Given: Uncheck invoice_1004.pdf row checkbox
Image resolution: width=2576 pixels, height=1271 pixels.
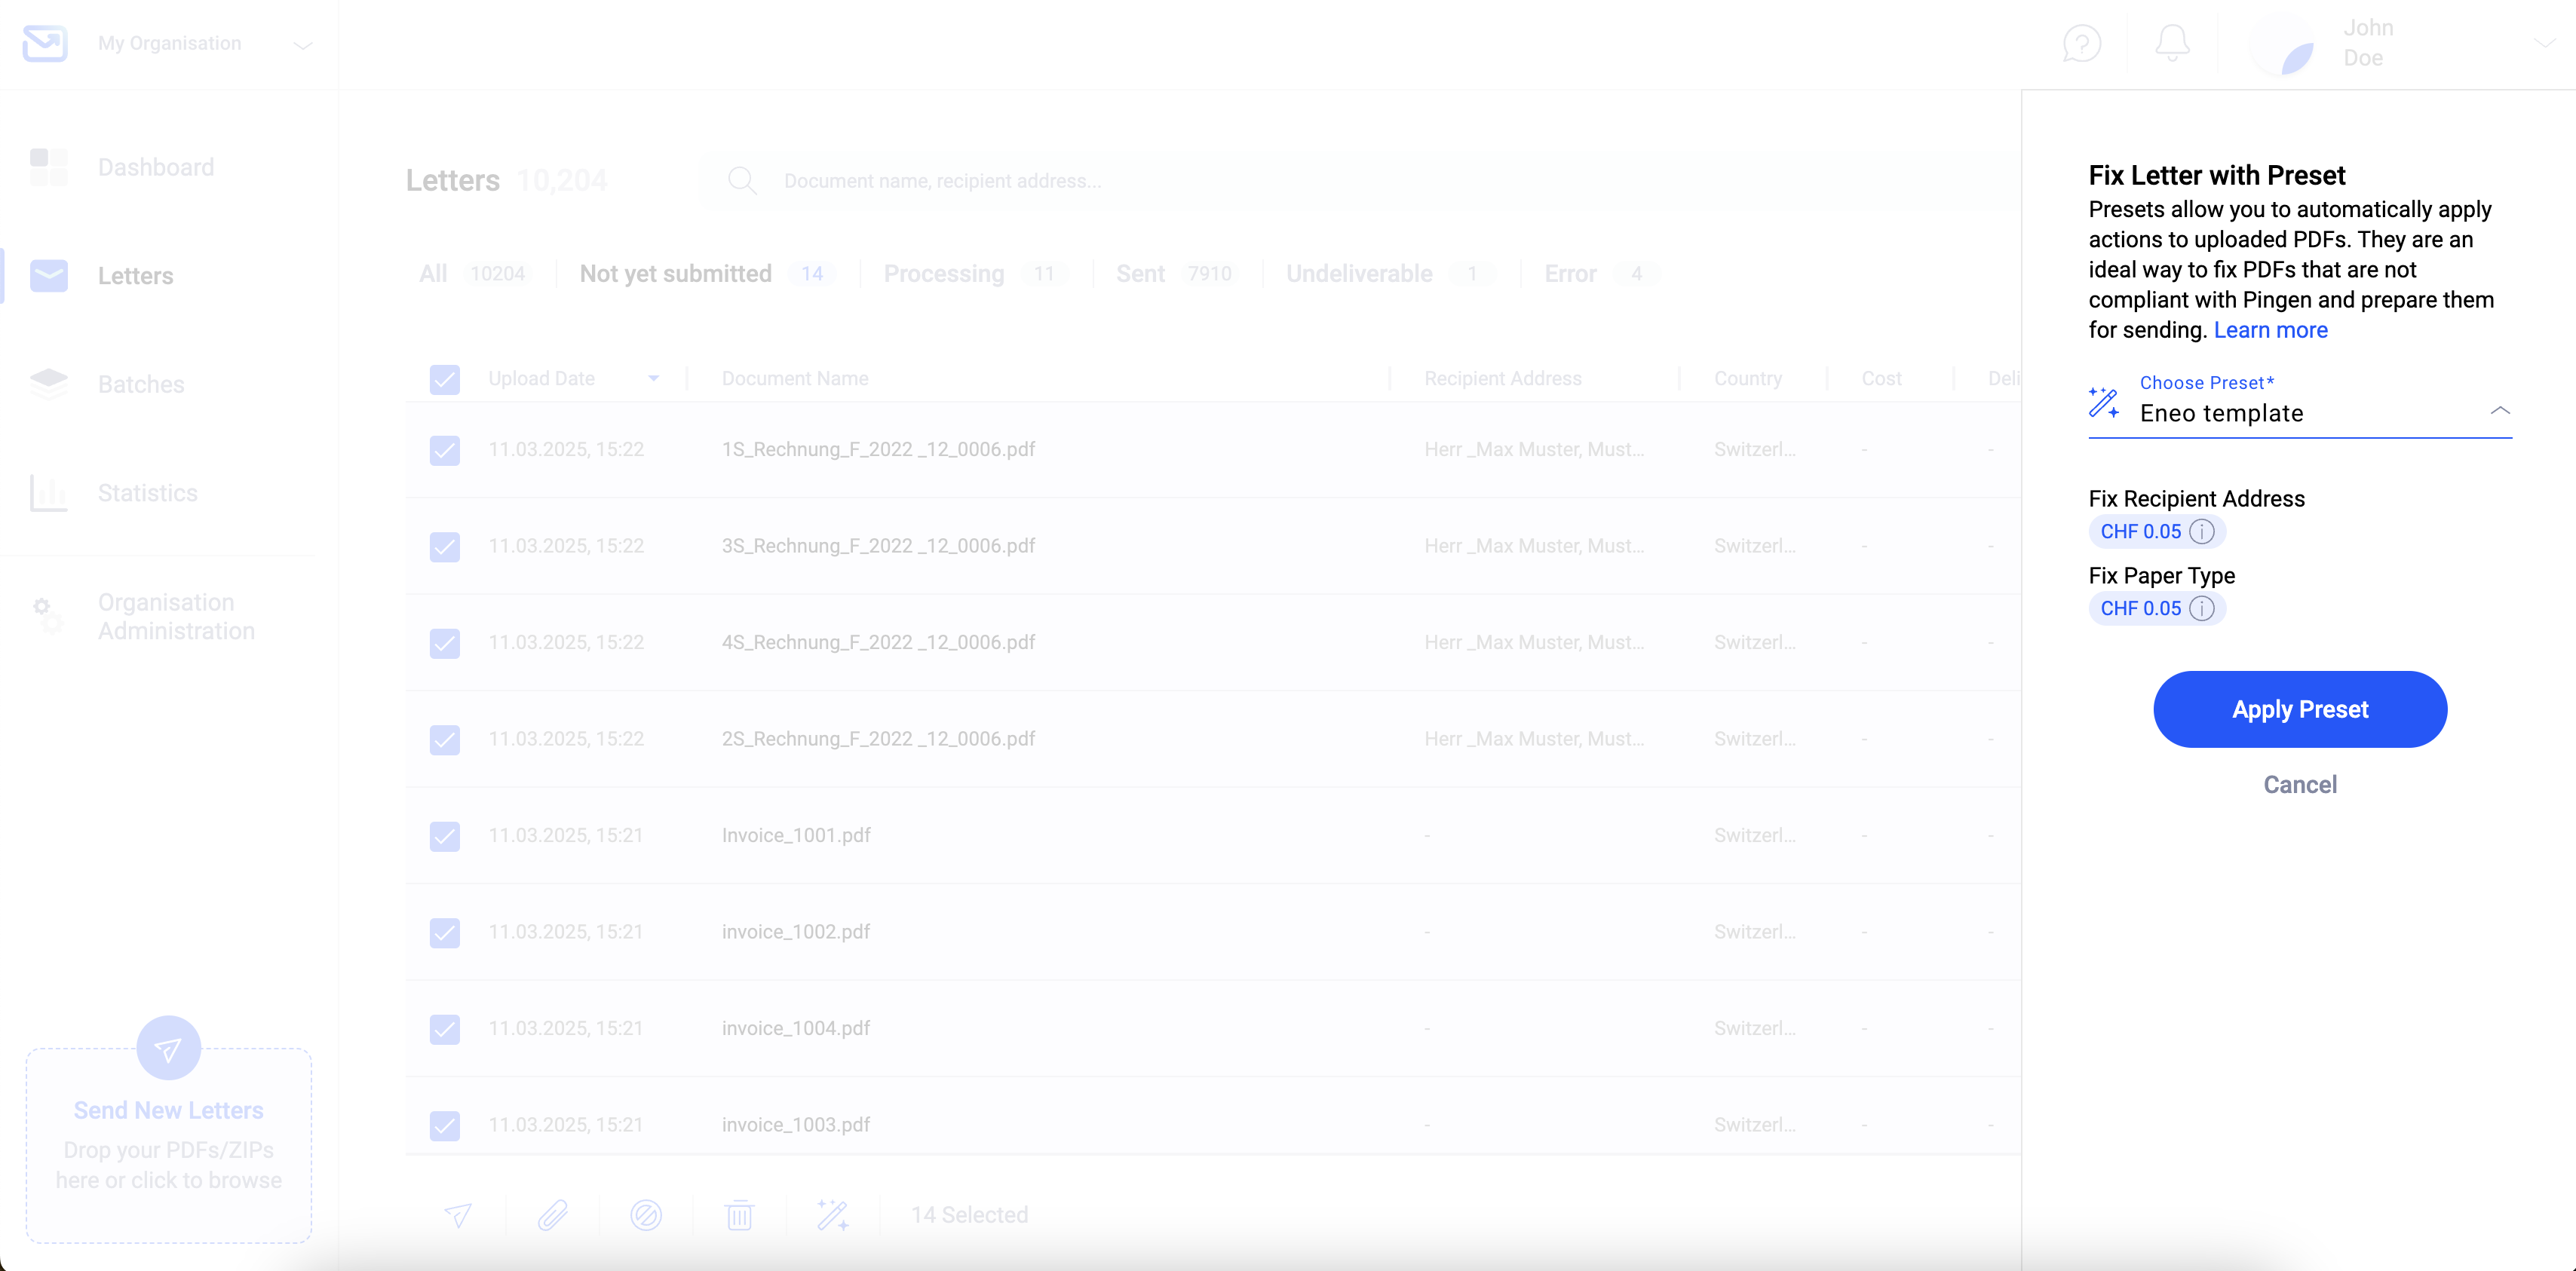Looking at the screenshot, I should (x=445, y=1029).
